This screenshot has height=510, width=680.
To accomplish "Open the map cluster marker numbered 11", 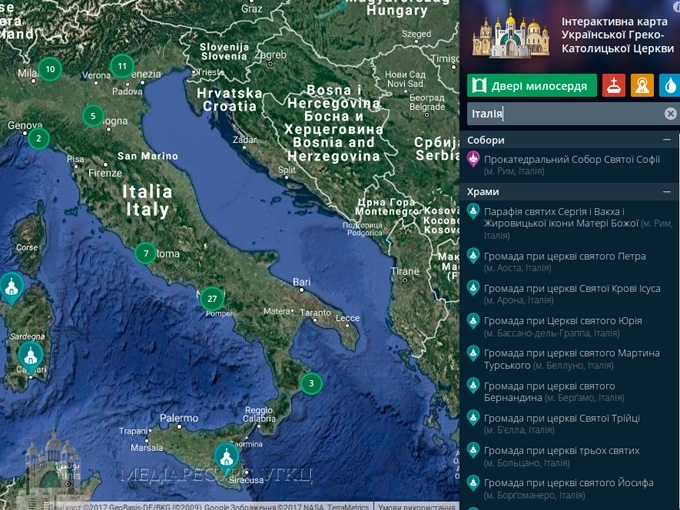I will click(122, 66).
